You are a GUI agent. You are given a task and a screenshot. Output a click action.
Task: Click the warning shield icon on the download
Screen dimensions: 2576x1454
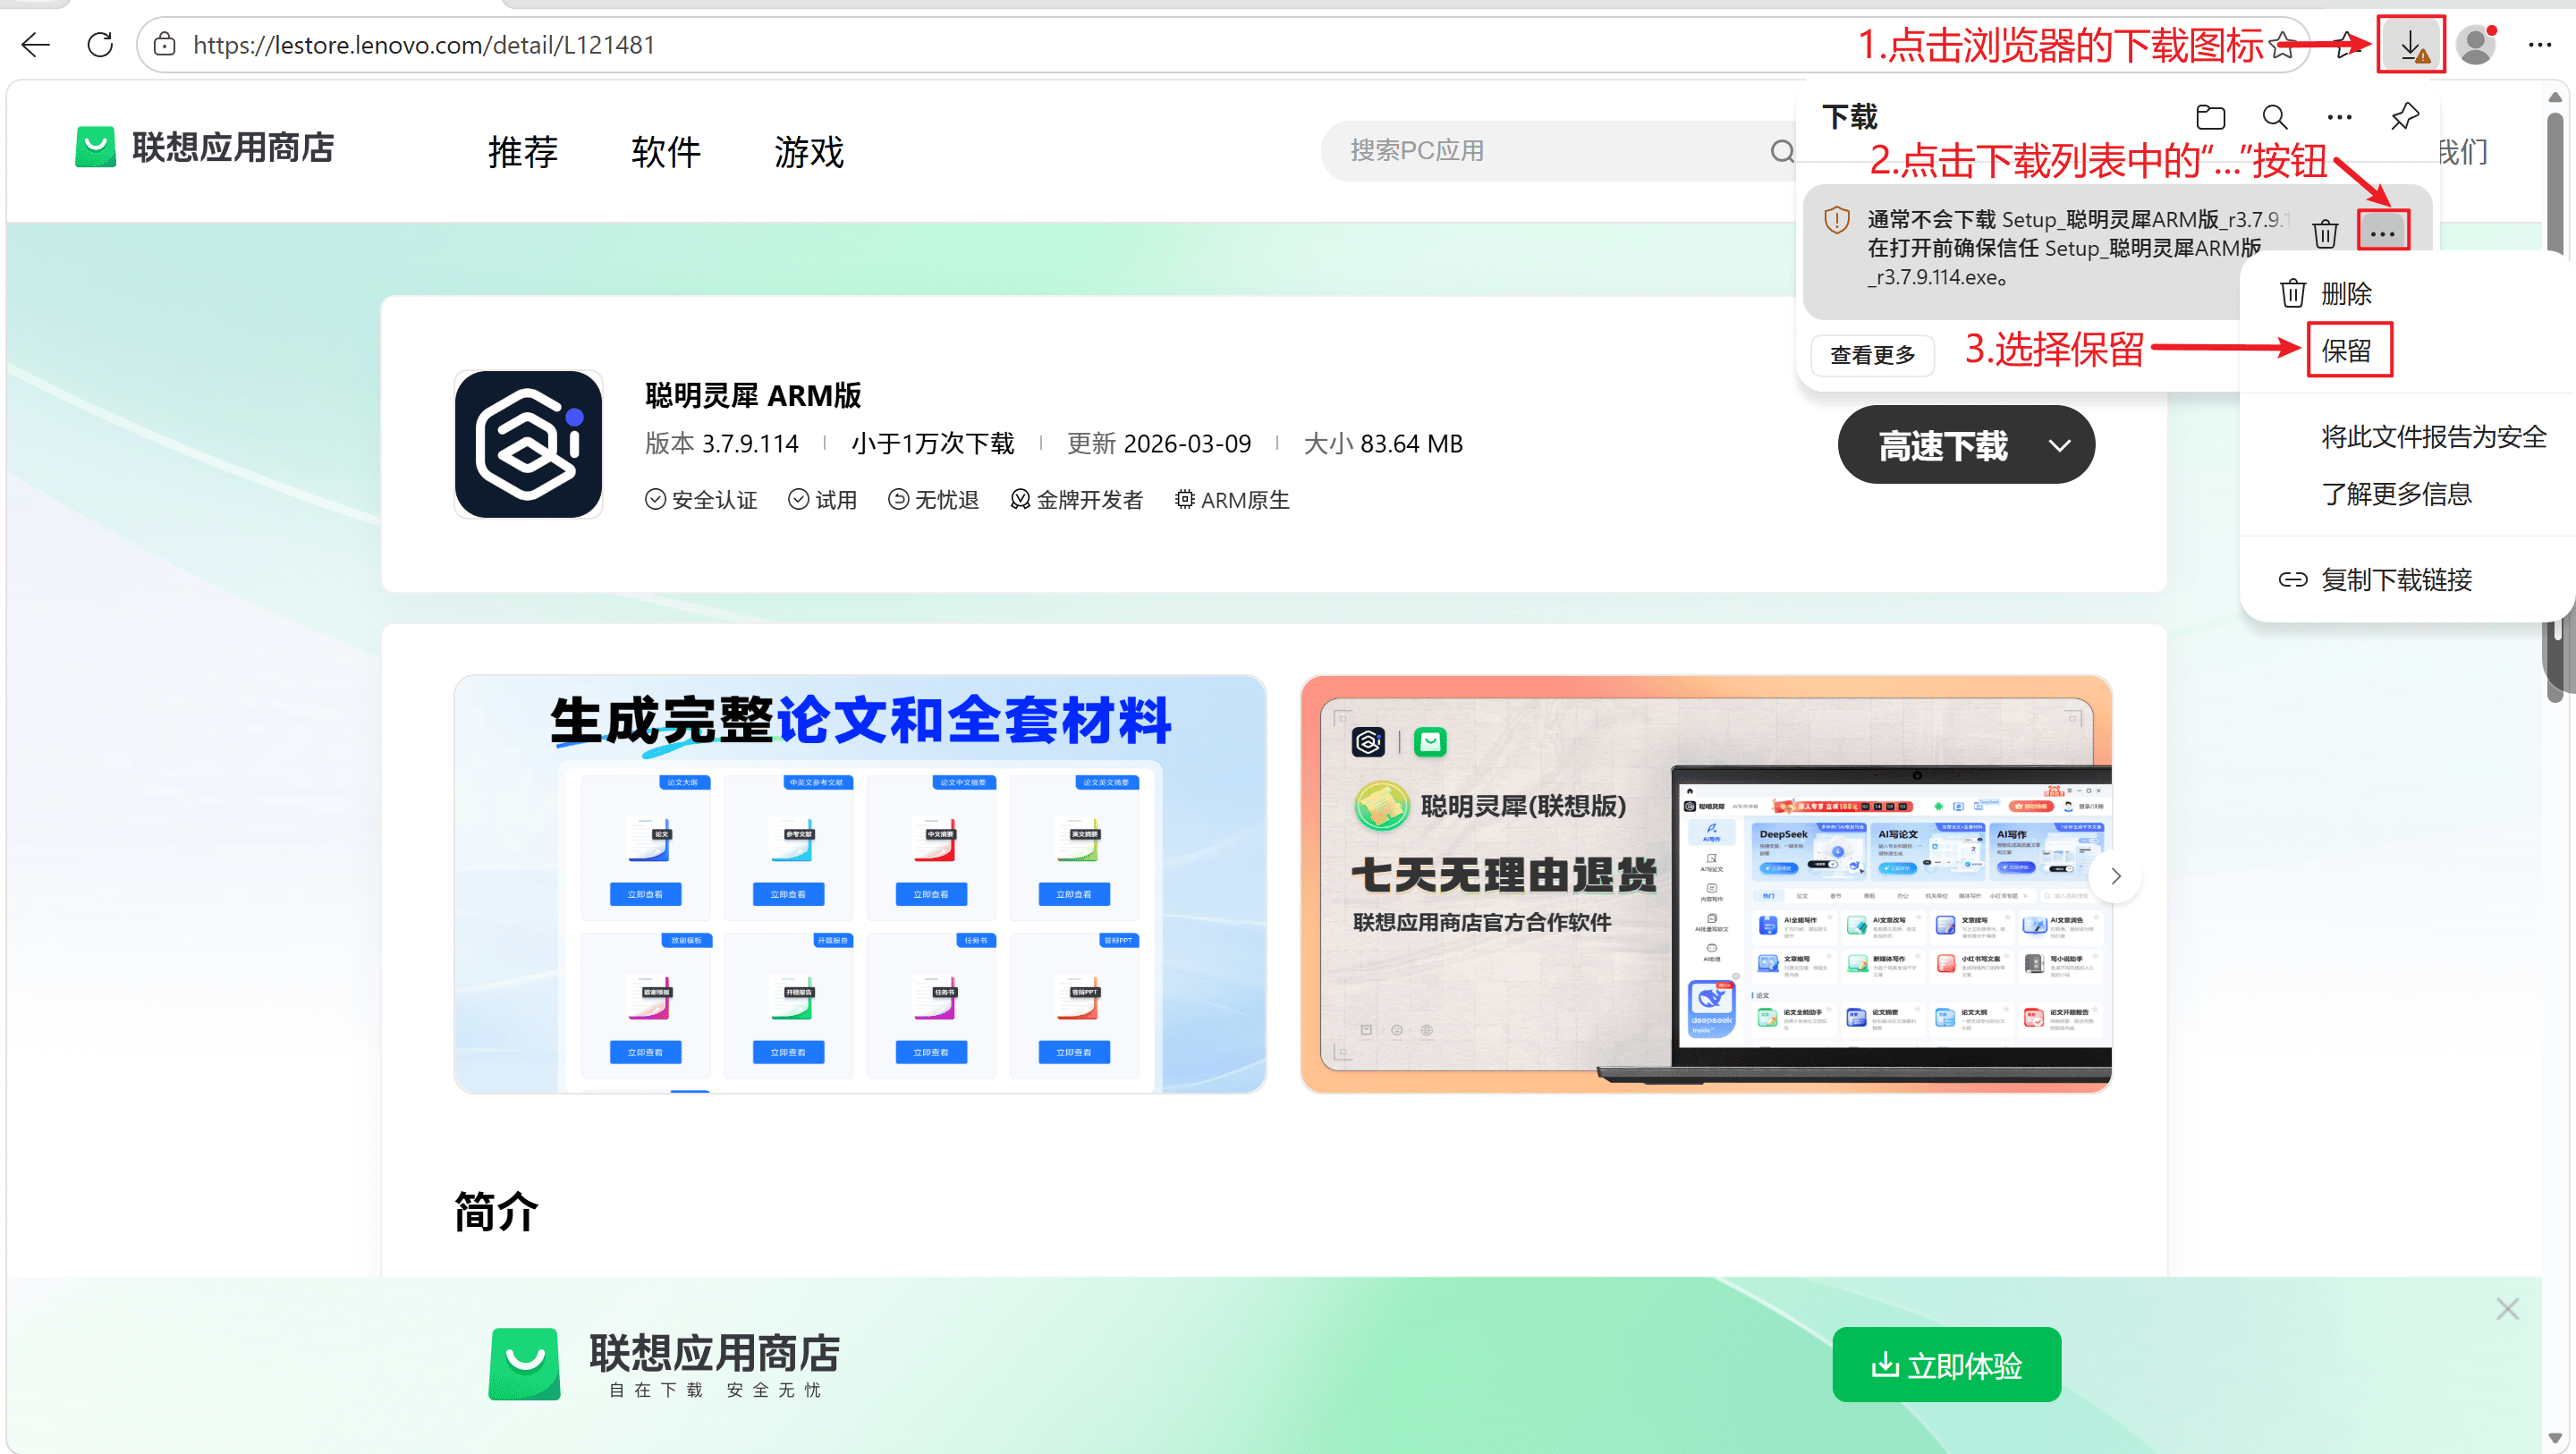point(1837,220)
